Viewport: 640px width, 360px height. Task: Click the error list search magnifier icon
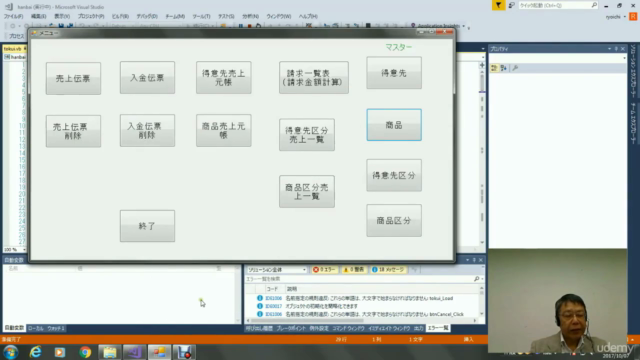point(476,279)
